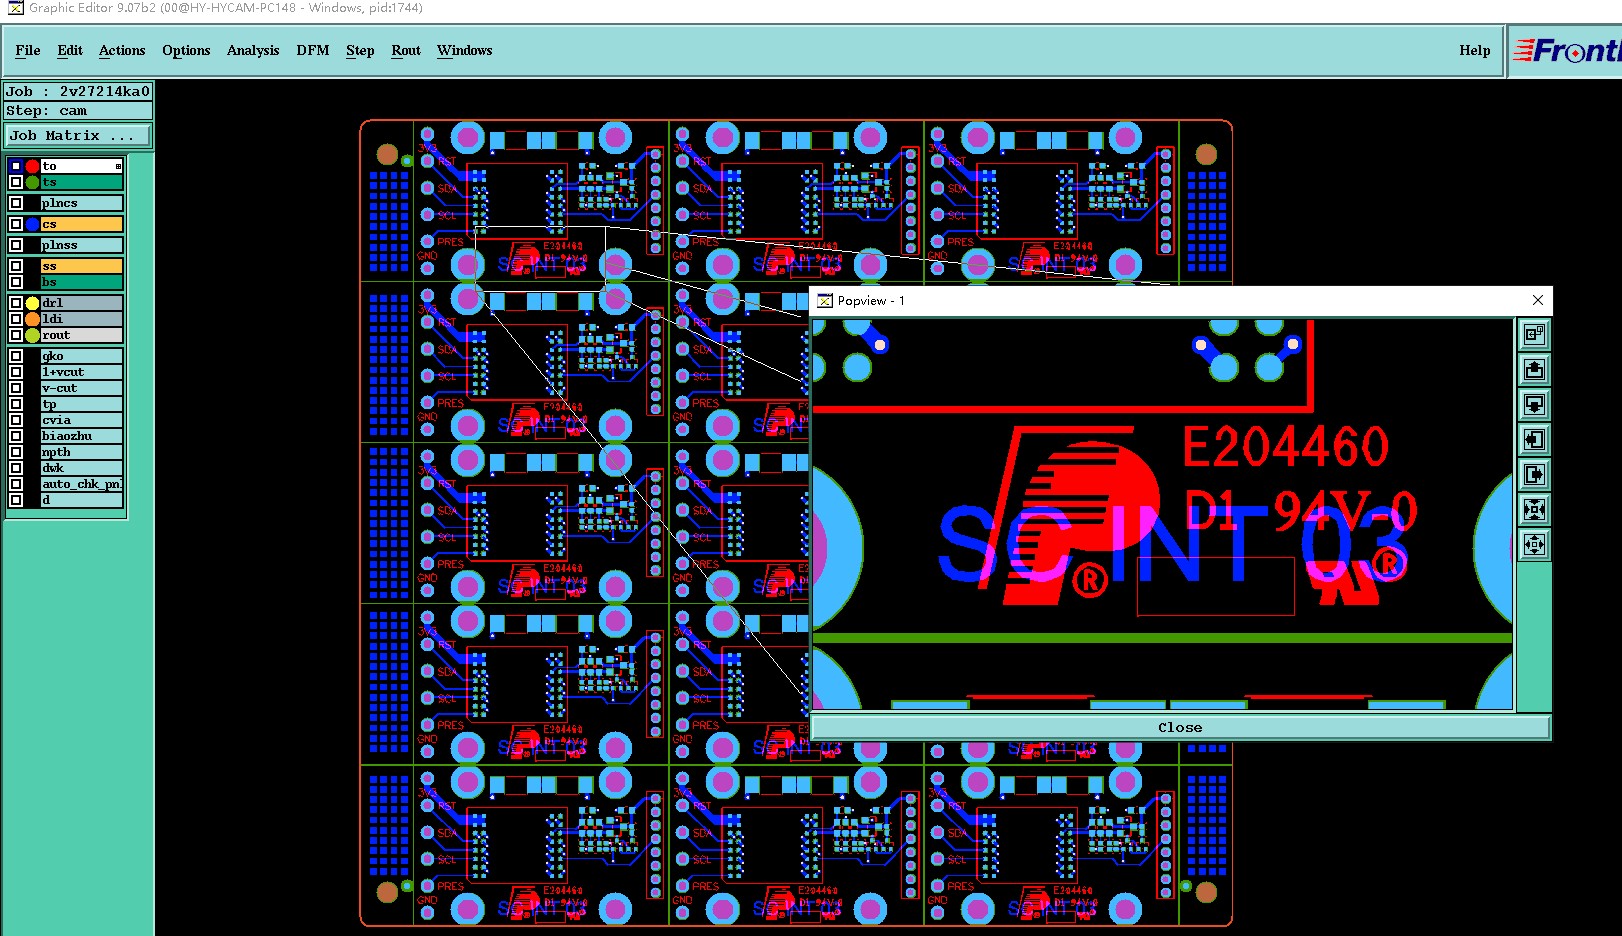This screenshot has height=936, width=1622.
Task: Toggle visibility checkbox of 'tp' layer
Action: click(x=16, y=404)
